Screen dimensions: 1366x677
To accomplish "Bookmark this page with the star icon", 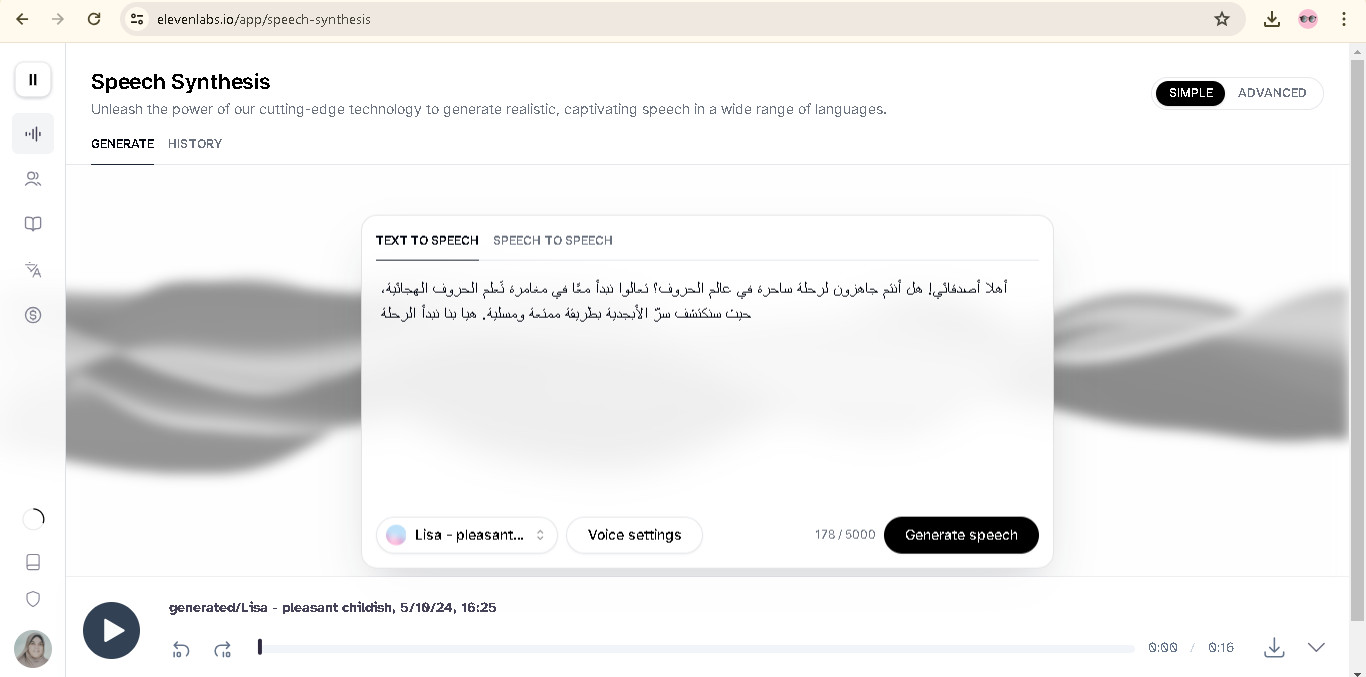I will click(x=1222, y=19).
